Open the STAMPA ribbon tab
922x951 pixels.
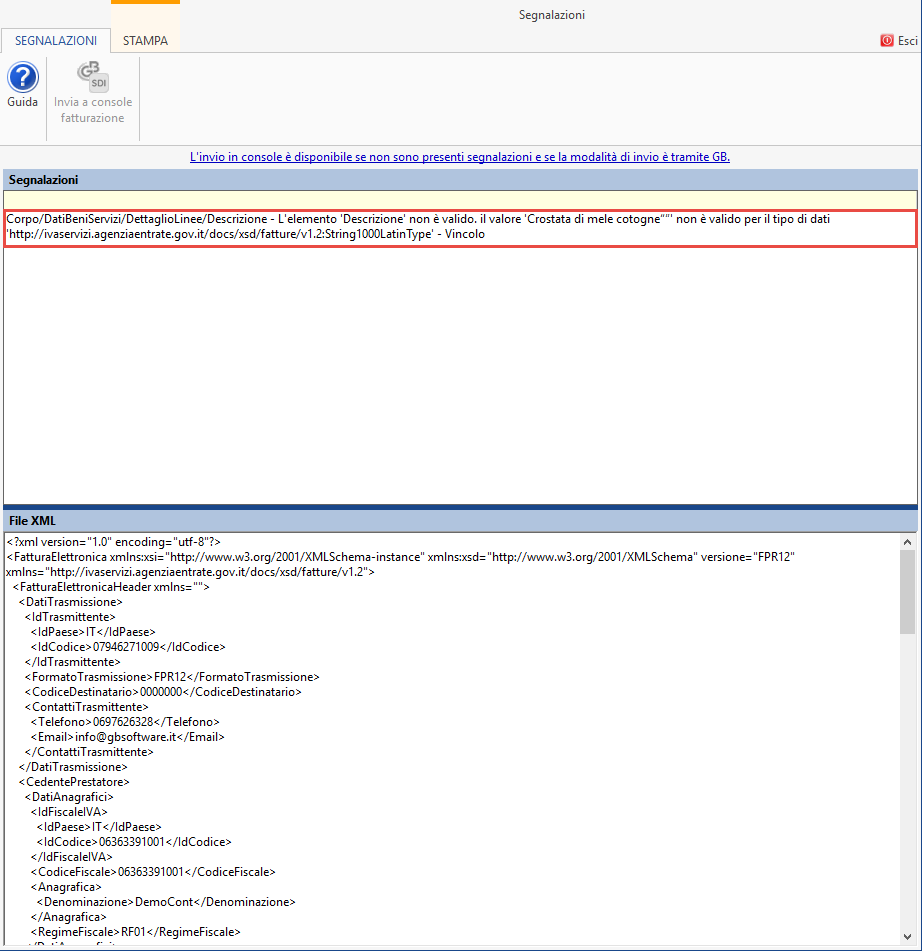click(145, 41)
